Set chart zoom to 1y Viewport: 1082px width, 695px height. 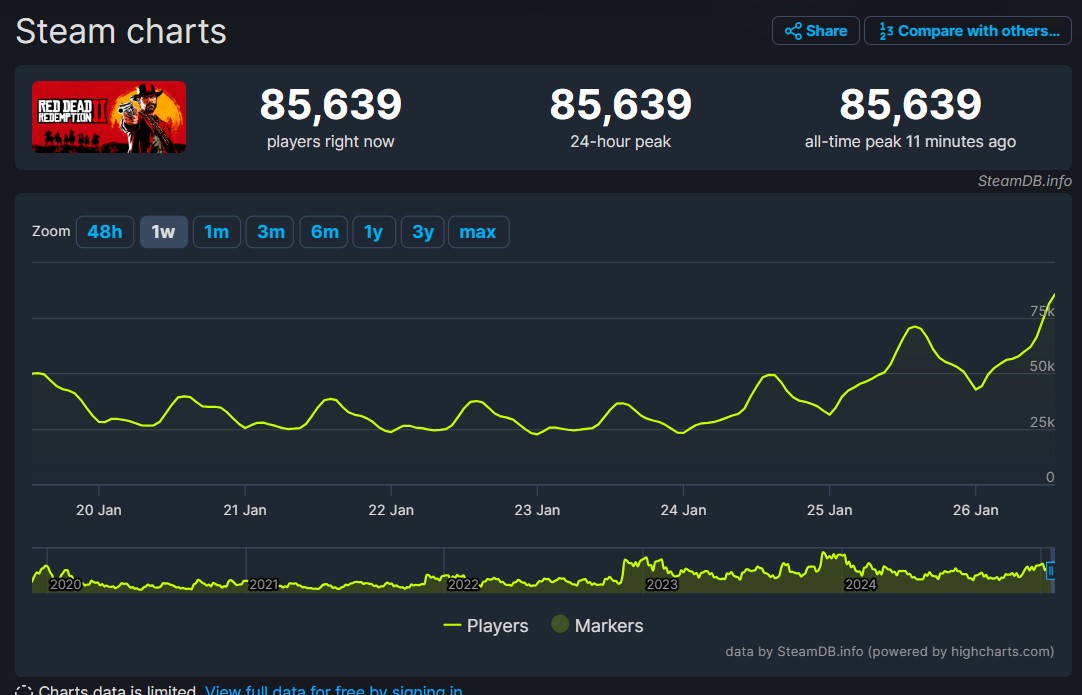tap(374, 232)
